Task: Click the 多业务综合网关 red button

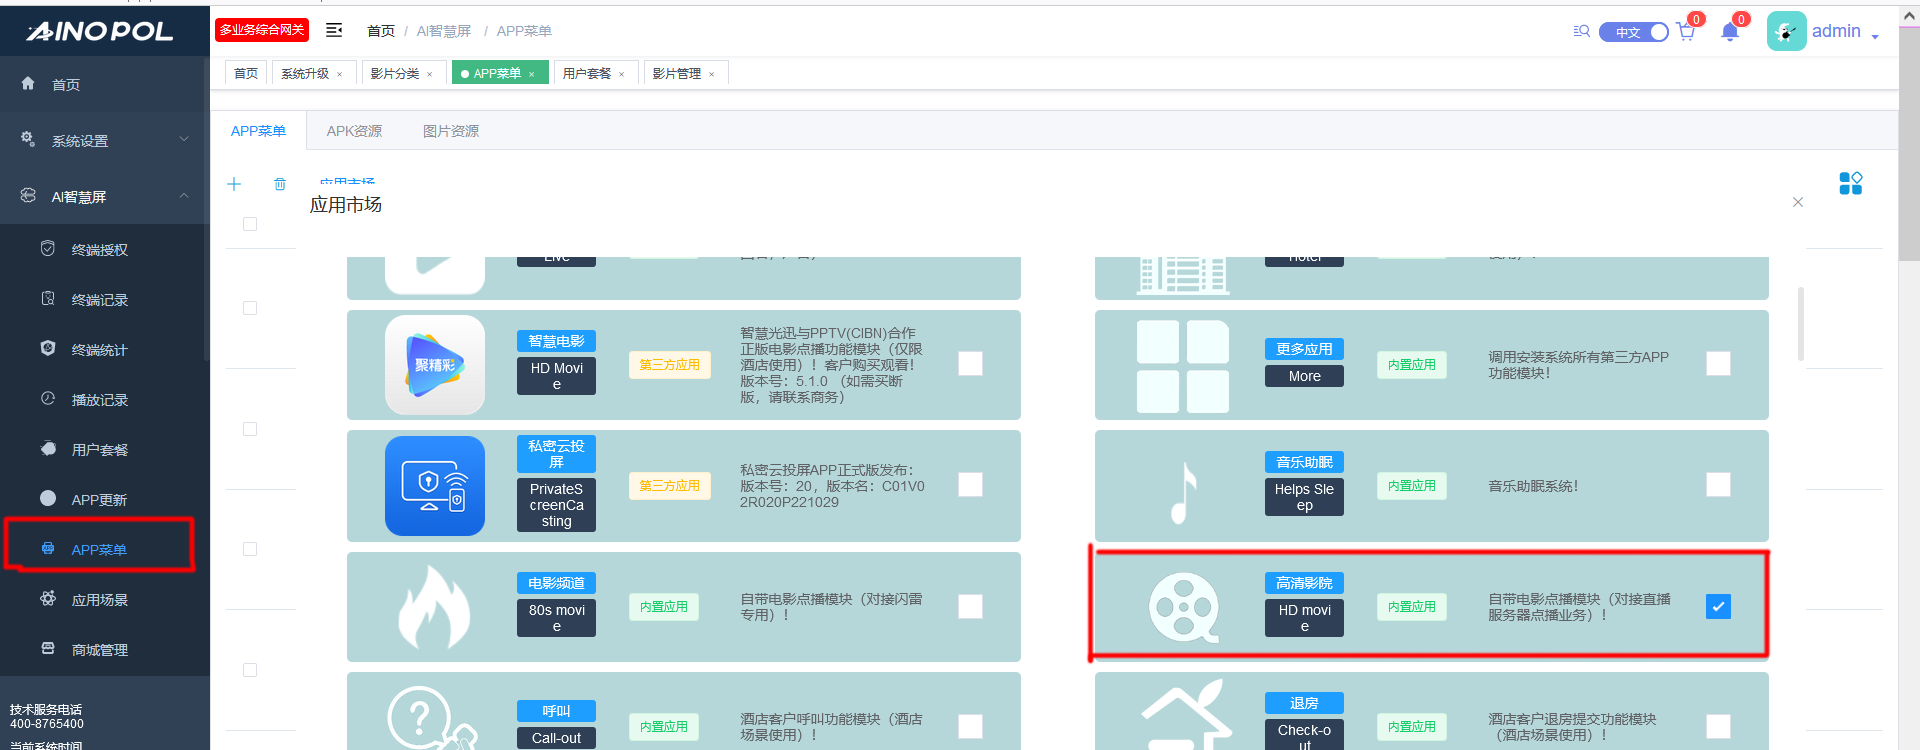Action: pos(262,30)
